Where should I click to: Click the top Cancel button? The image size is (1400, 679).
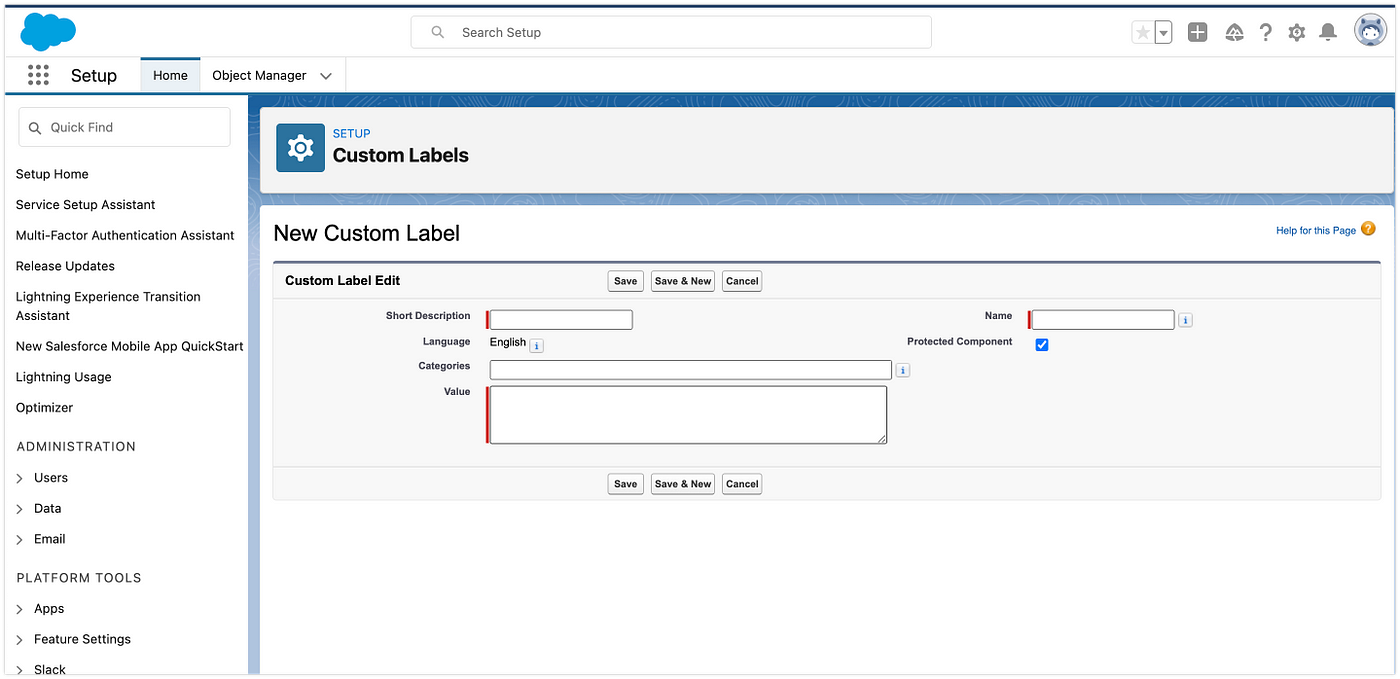click(x=742, y=281)
